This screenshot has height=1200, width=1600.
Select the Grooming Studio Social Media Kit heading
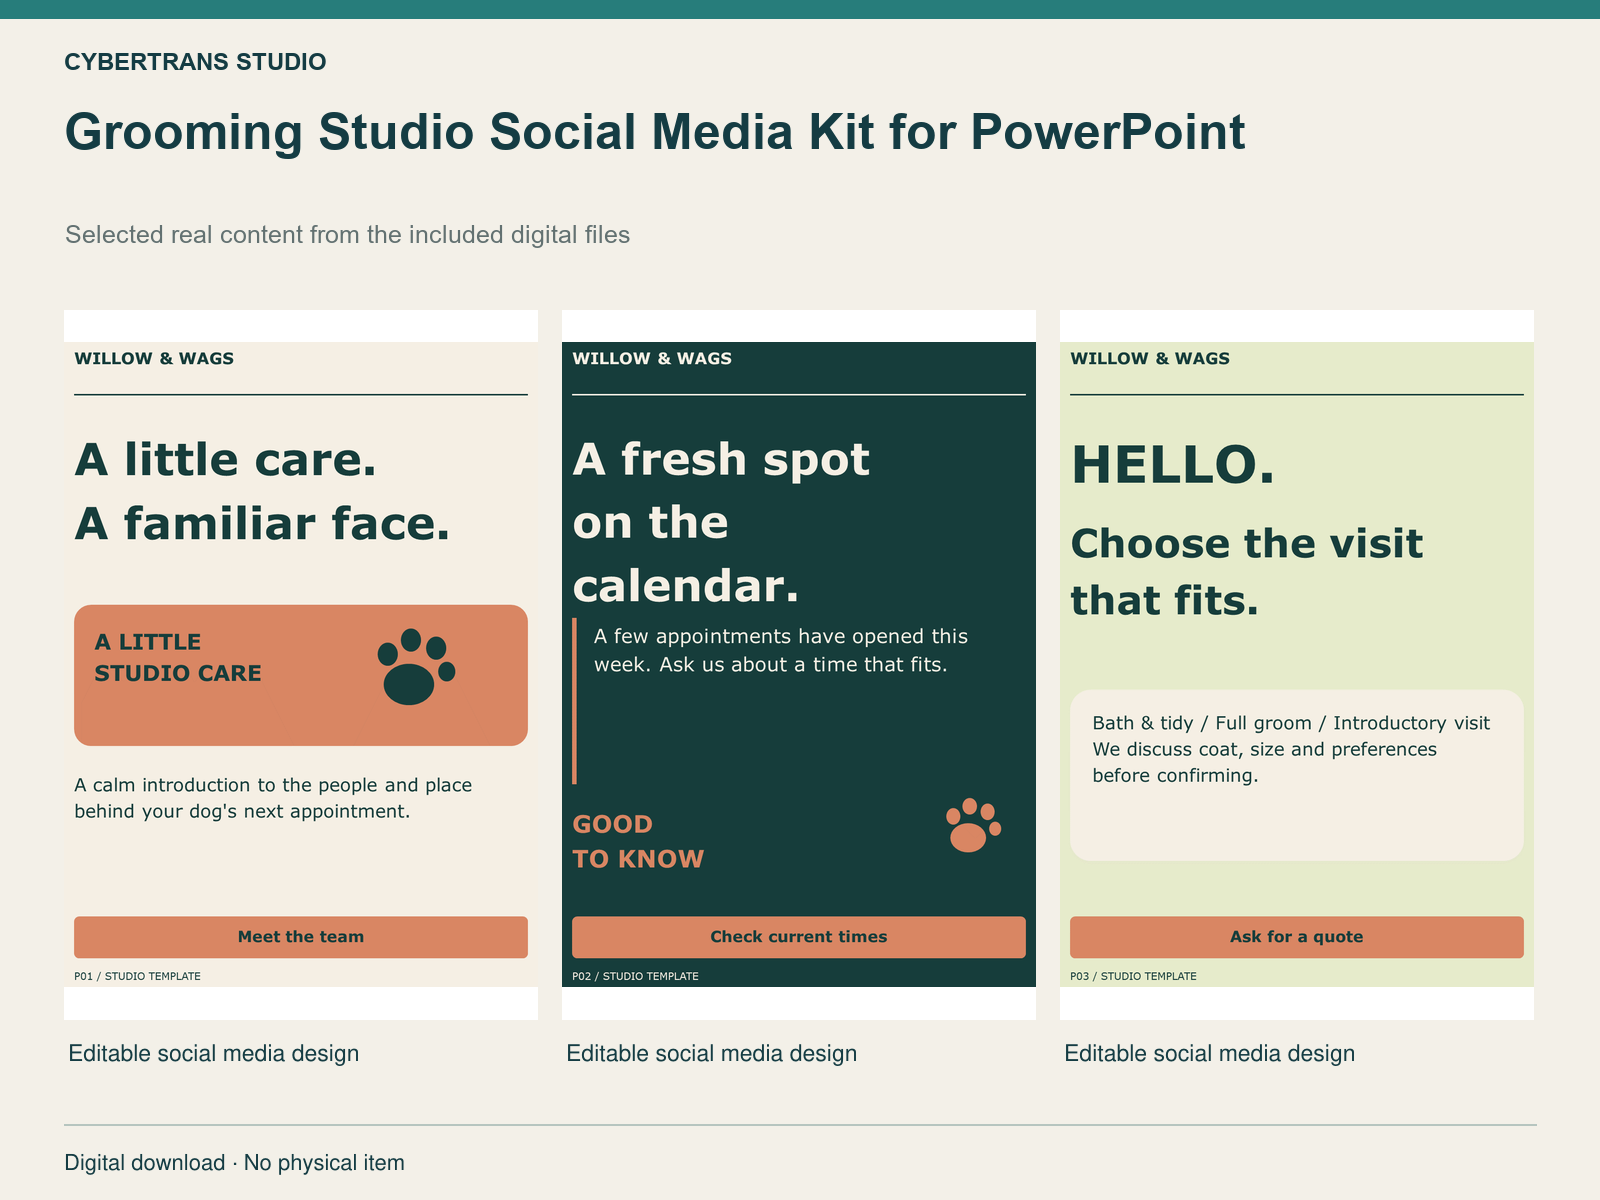point(655,132)
